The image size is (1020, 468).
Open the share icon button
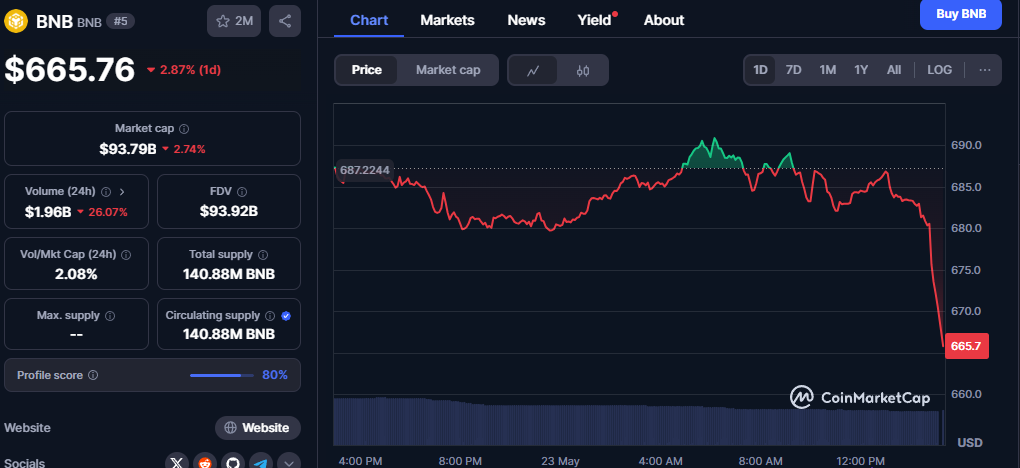pyautogui.click(x=285, y=21)
